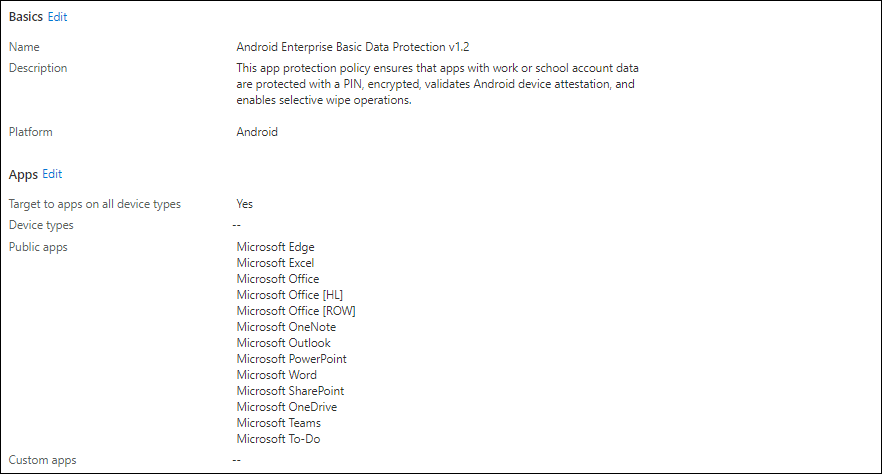Click Microsoft Office [ROW] entry

click(296, 311)
